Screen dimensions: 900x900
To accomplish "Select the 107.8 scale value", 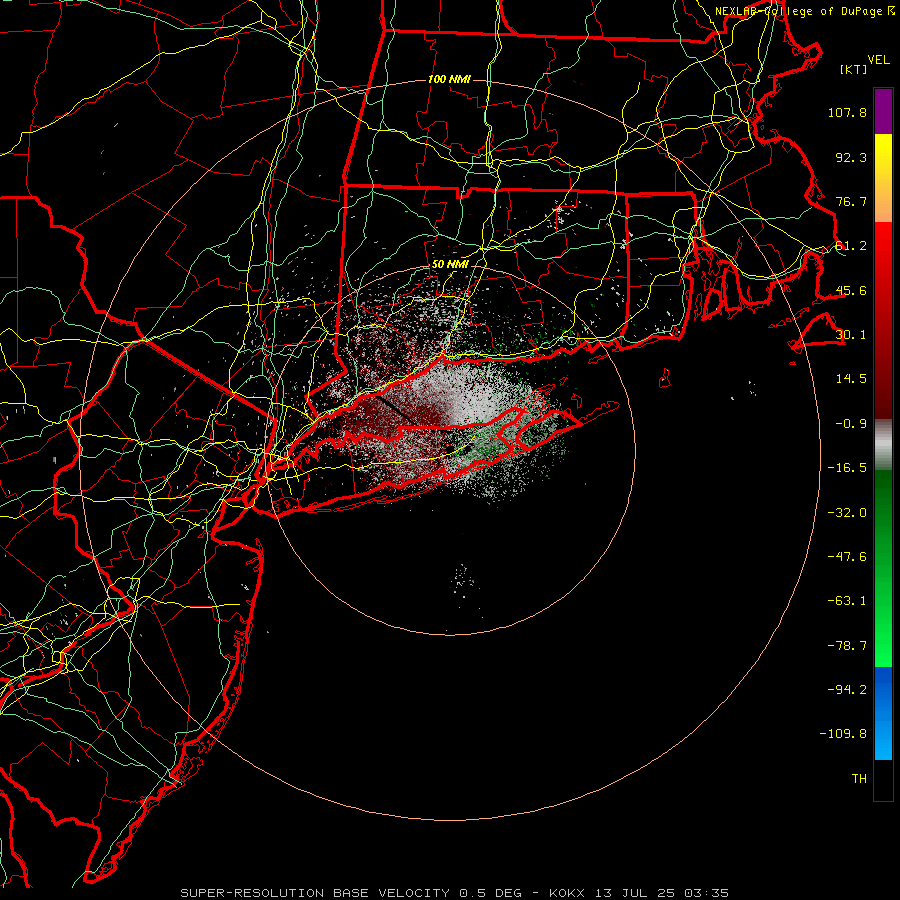I will tap(847, 112).
